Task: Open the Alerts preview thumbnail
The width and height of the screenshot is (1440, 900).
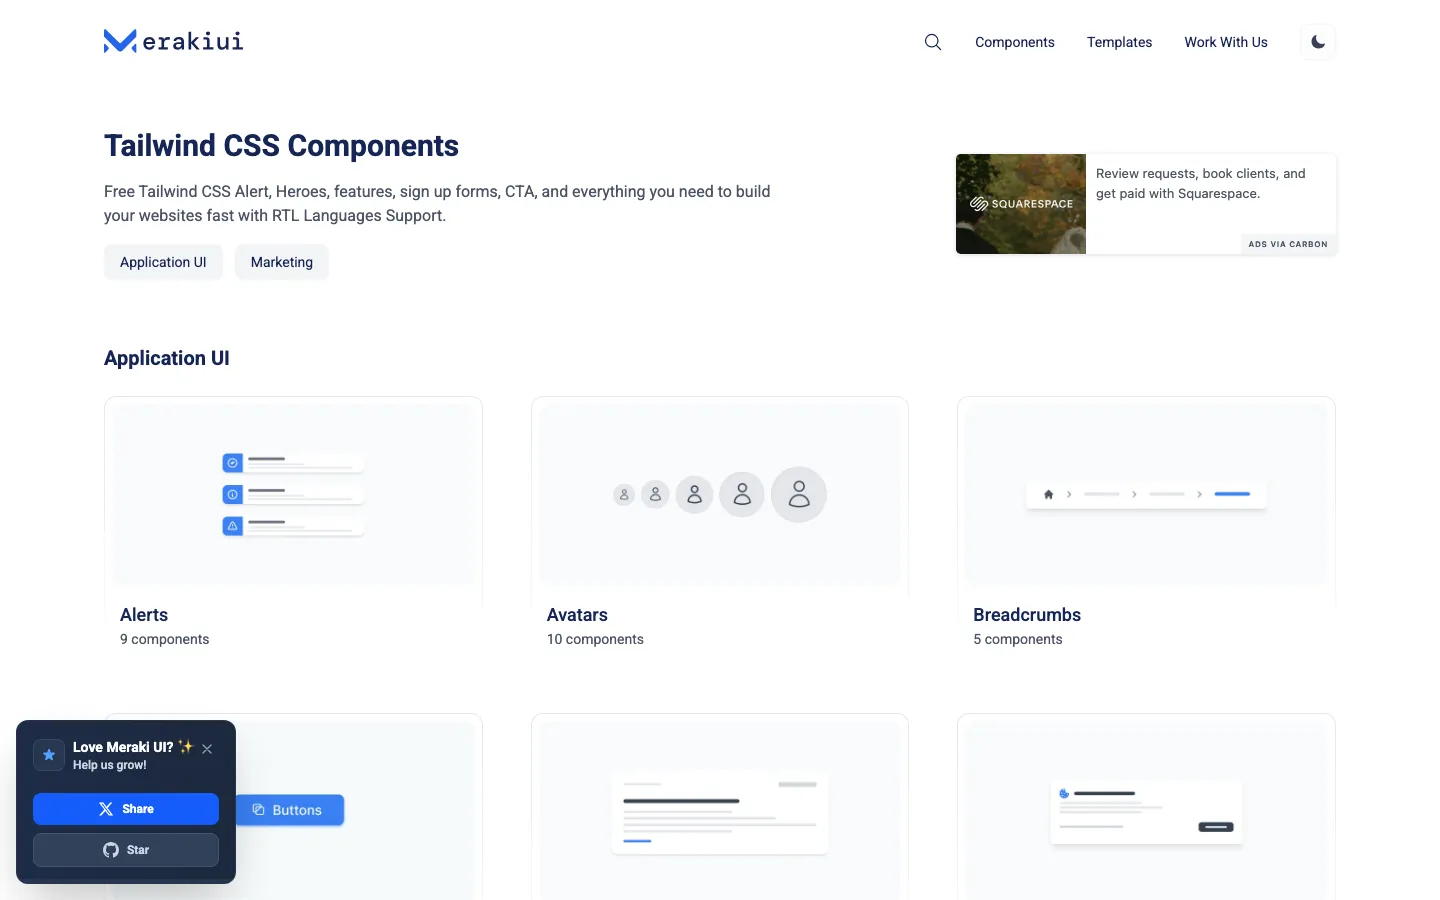Action: [293, 494]
